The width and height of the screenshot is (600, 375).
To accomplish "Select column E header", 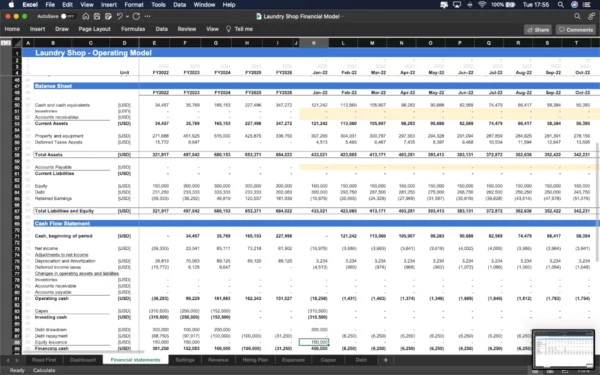I will (154, 43).
